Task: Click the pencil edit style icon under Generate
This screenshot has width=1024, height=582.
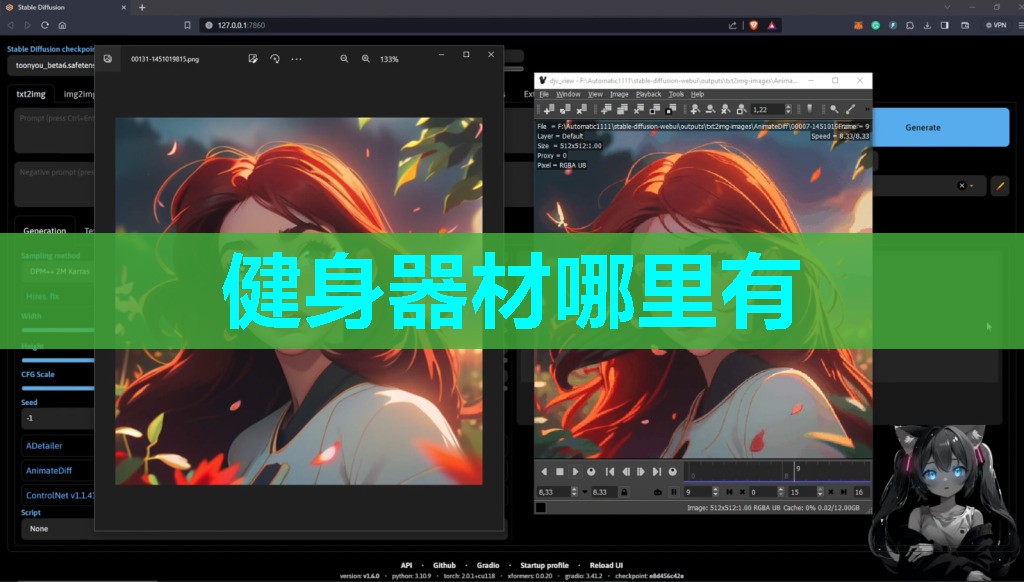Action: pos(1000,186)
